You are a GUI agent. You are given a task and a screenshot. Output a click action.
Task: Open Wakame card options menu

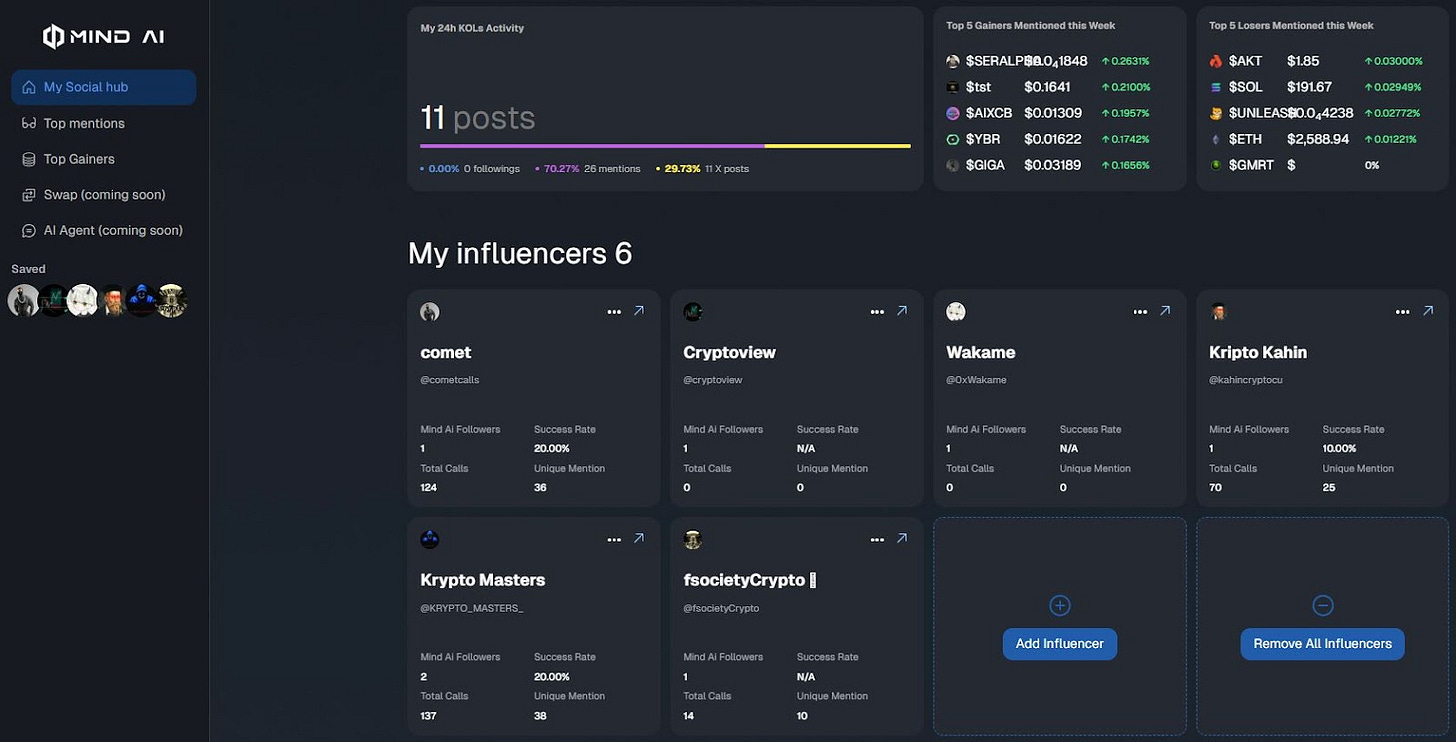pyautogui.click(x=1140, y=312)
